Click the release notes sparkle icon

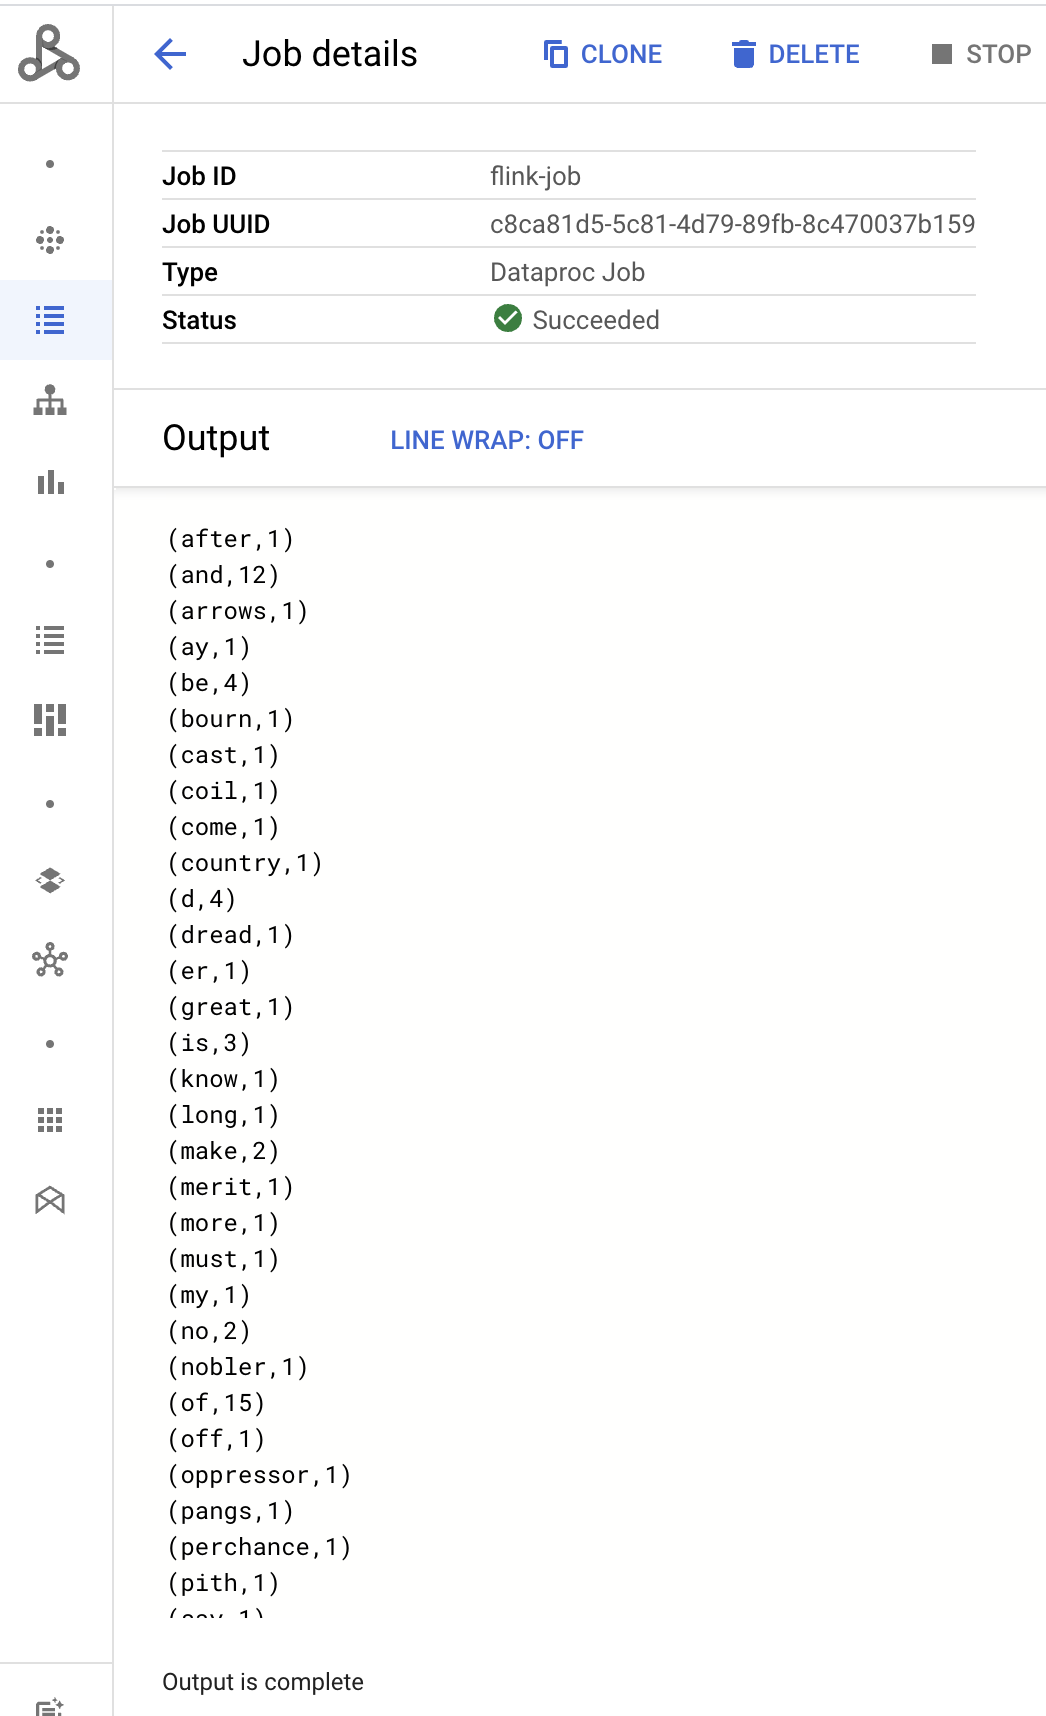50,1705
